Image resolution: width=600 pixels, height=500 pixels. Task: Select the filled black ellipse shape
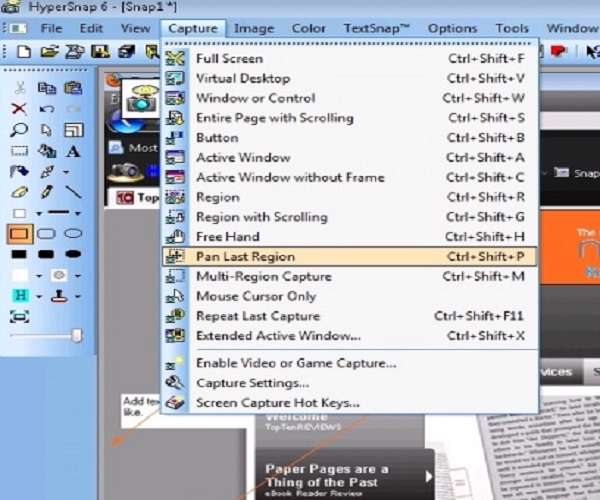pos(73,254)
